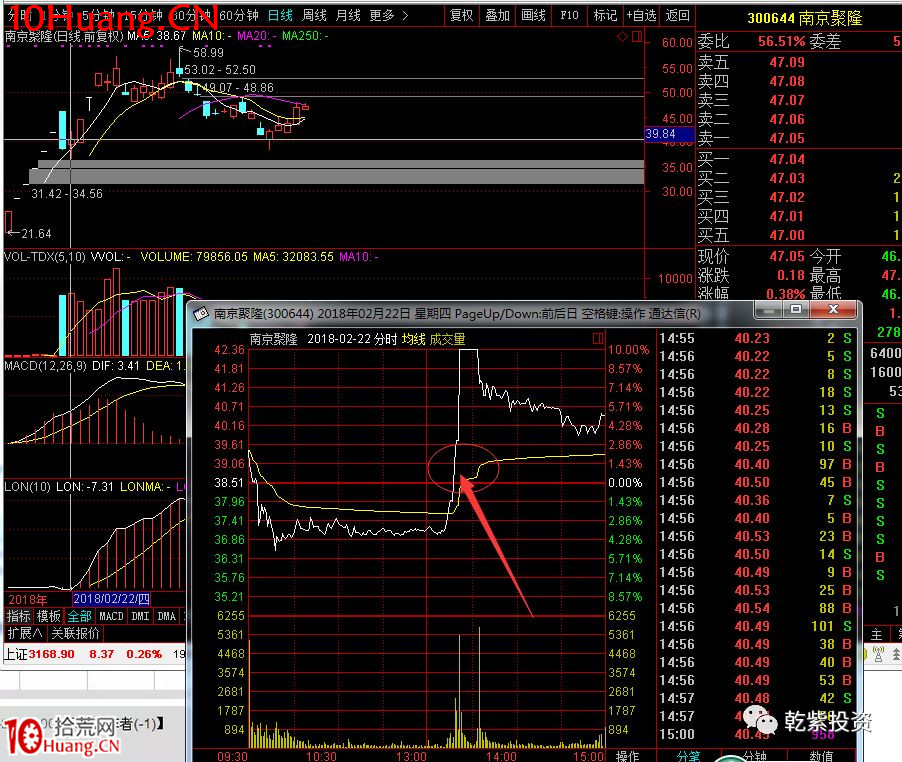Screen dimensions: 902x762
Task: Click the 返回 back button
Action: [678, 16]
